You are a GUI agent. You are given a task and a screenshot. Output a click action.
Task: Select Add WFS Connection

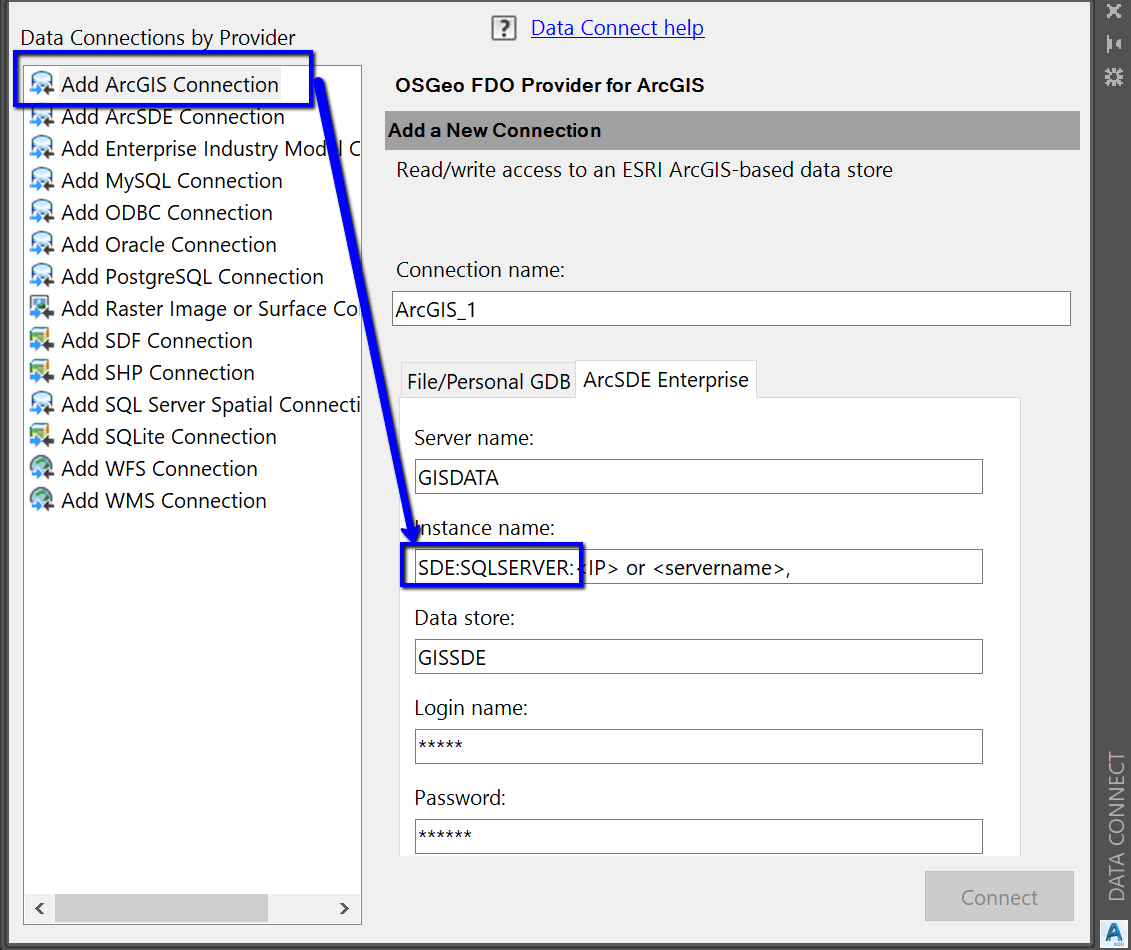click(159, 468)
